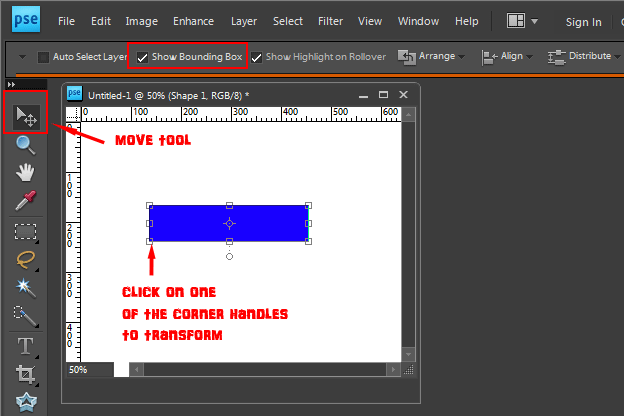Activate the Horizontal Type tool
Screen dimensions: 624x416
[25, 346]
